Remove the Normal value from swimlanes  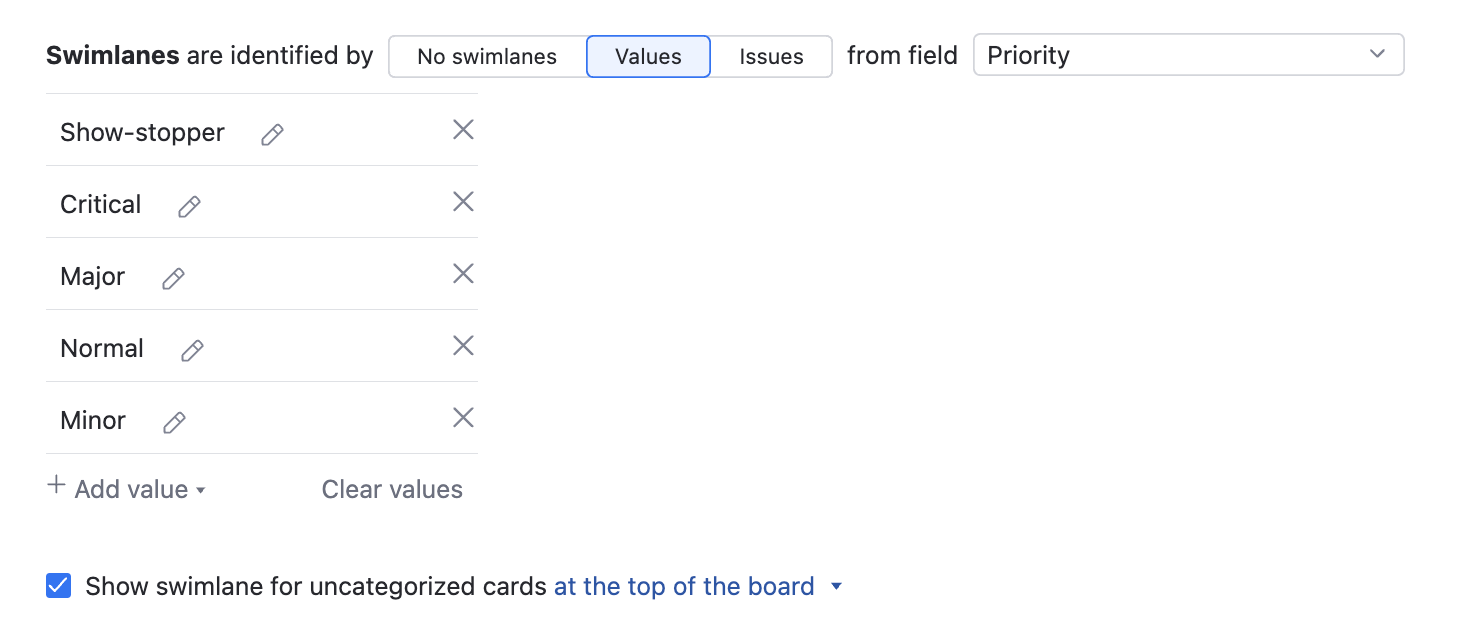[x=463, y=346]
